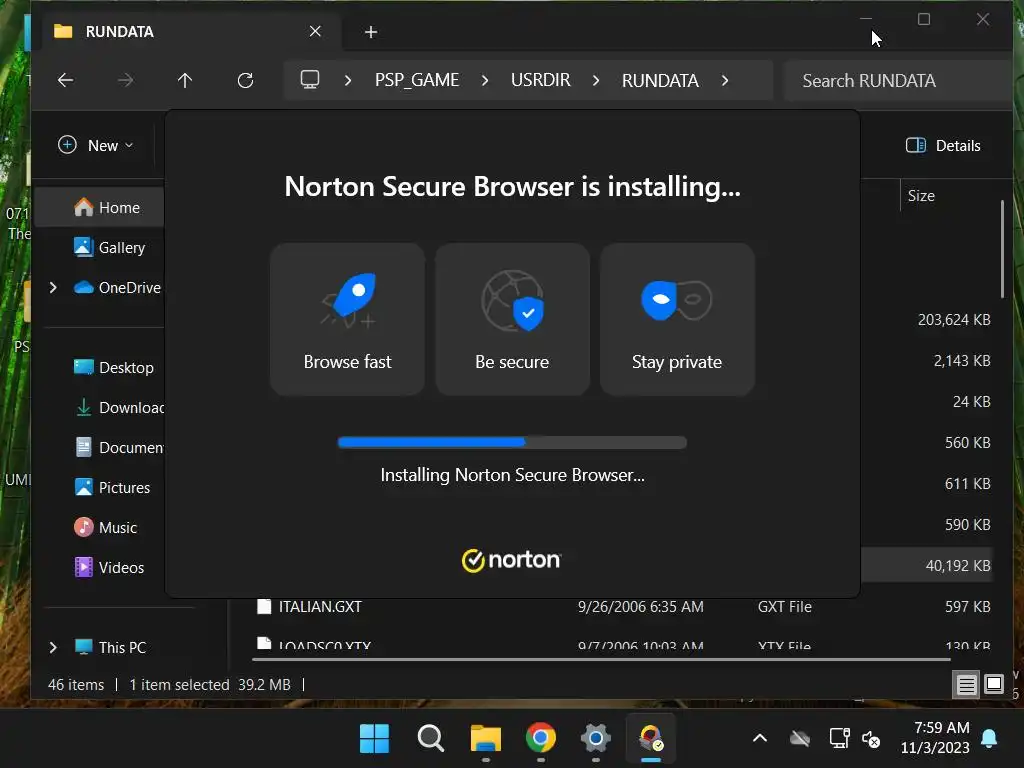Viewport: 1024px width, 768px height.
Task: Toggle the Details pane
Action: (x=943, y=145)
